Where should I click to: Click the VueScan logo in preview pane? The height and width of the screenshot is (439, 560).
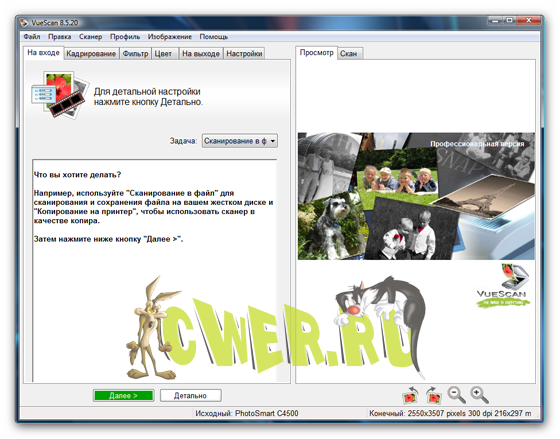503,285
